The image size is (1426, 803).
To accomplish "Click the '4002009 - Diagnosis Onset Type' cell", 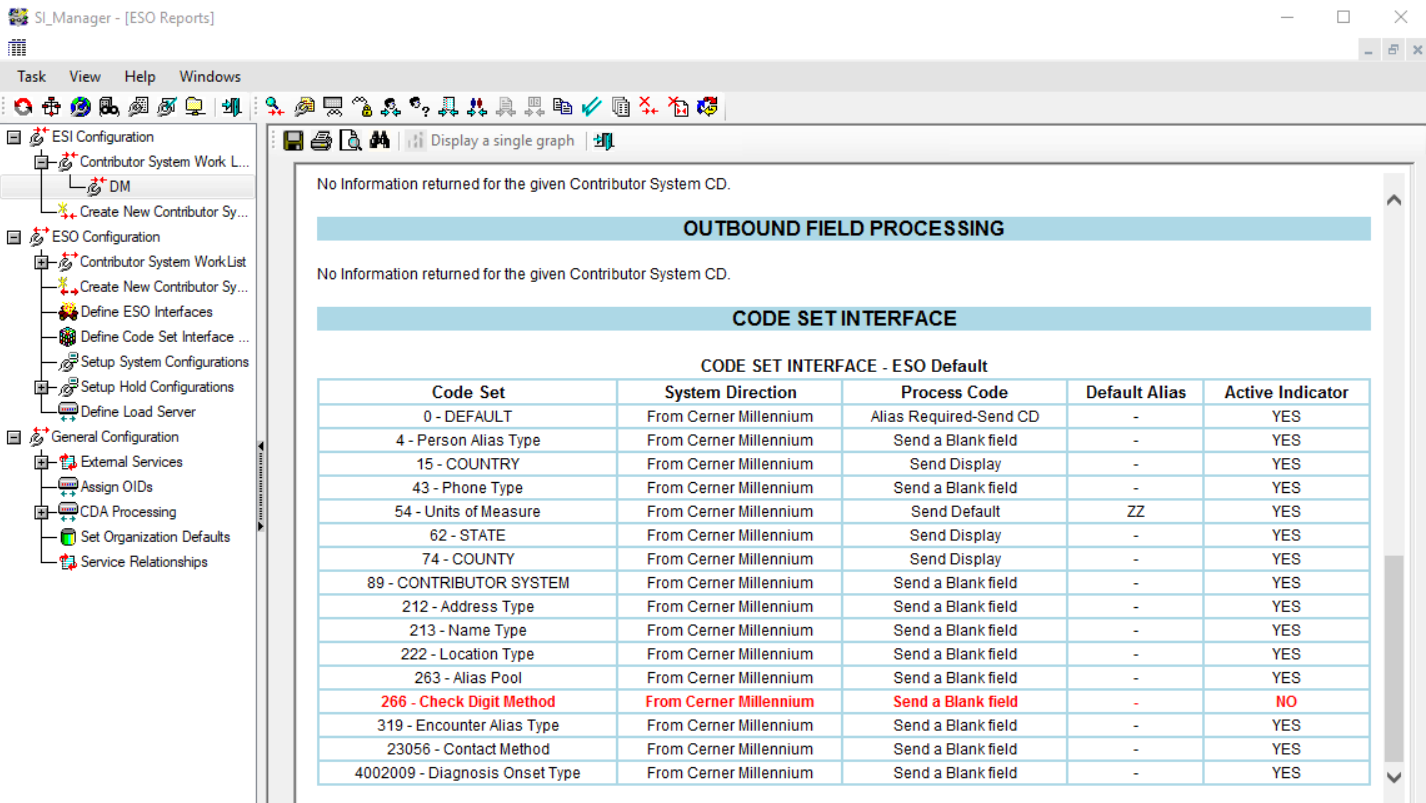I will click(x=468, y=773).
